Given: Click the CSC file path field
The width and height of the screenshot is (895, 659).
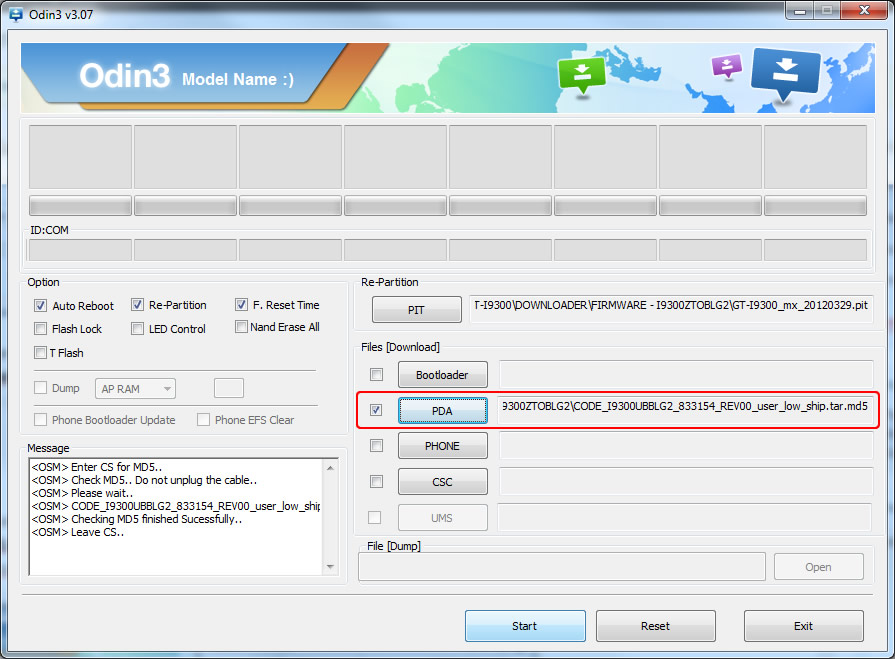Looking at the screenshot, I should (686, 481).
